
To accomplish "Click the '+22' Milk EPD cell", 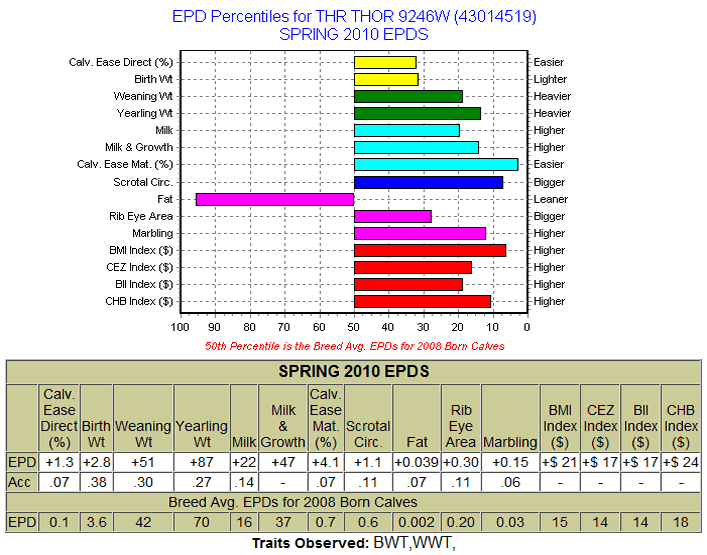I will 244,462.
